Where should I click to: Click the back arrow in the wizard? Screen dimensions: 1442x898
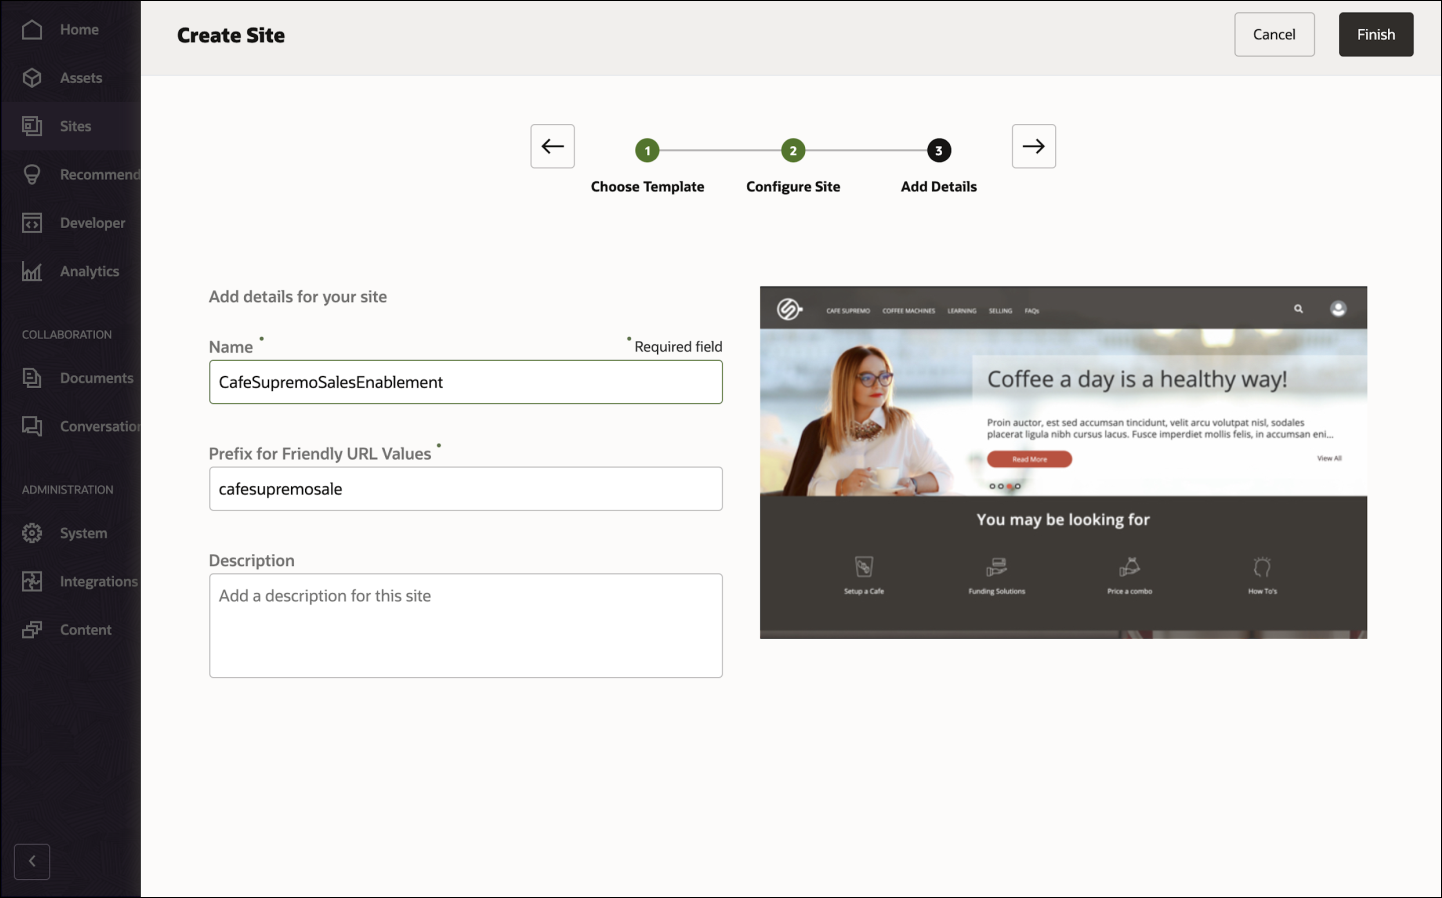(552, 146)
